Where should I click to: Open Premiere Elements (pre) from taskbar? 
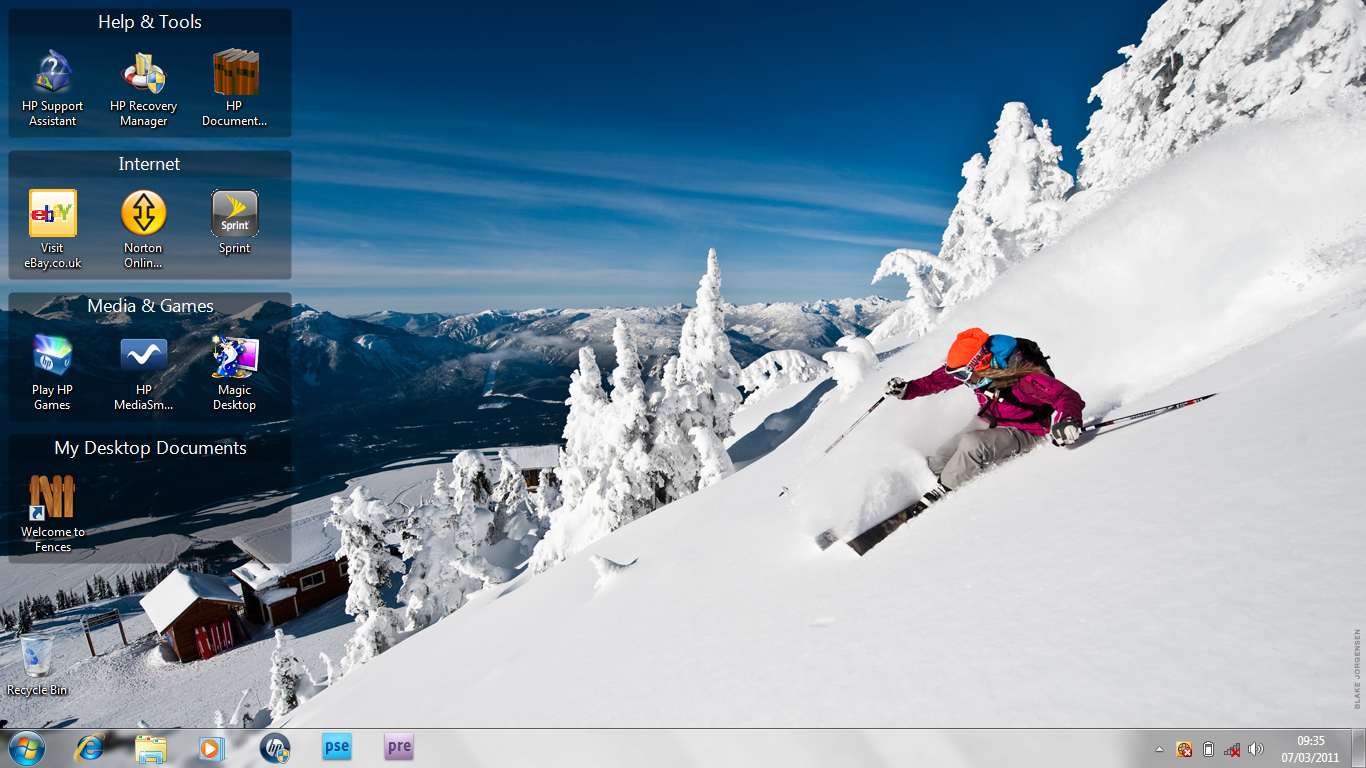point(399,747)
